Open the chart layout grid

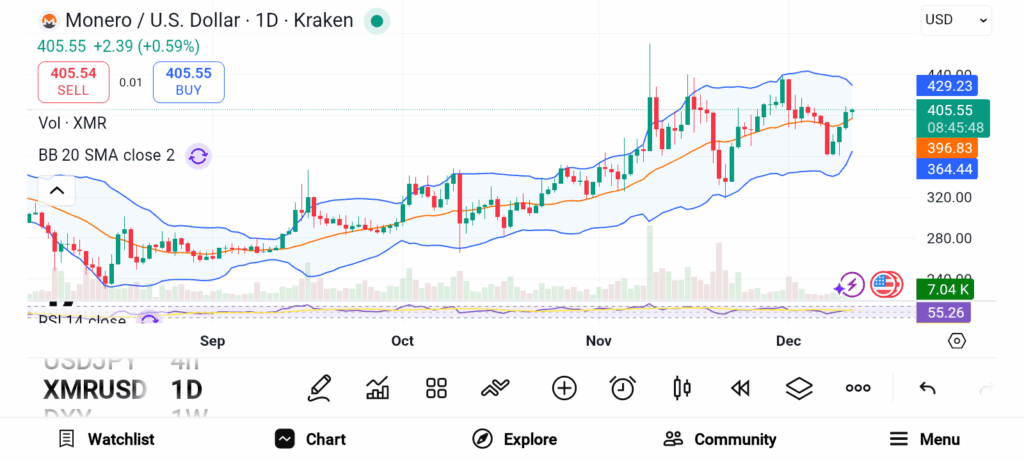coord(436,388)
